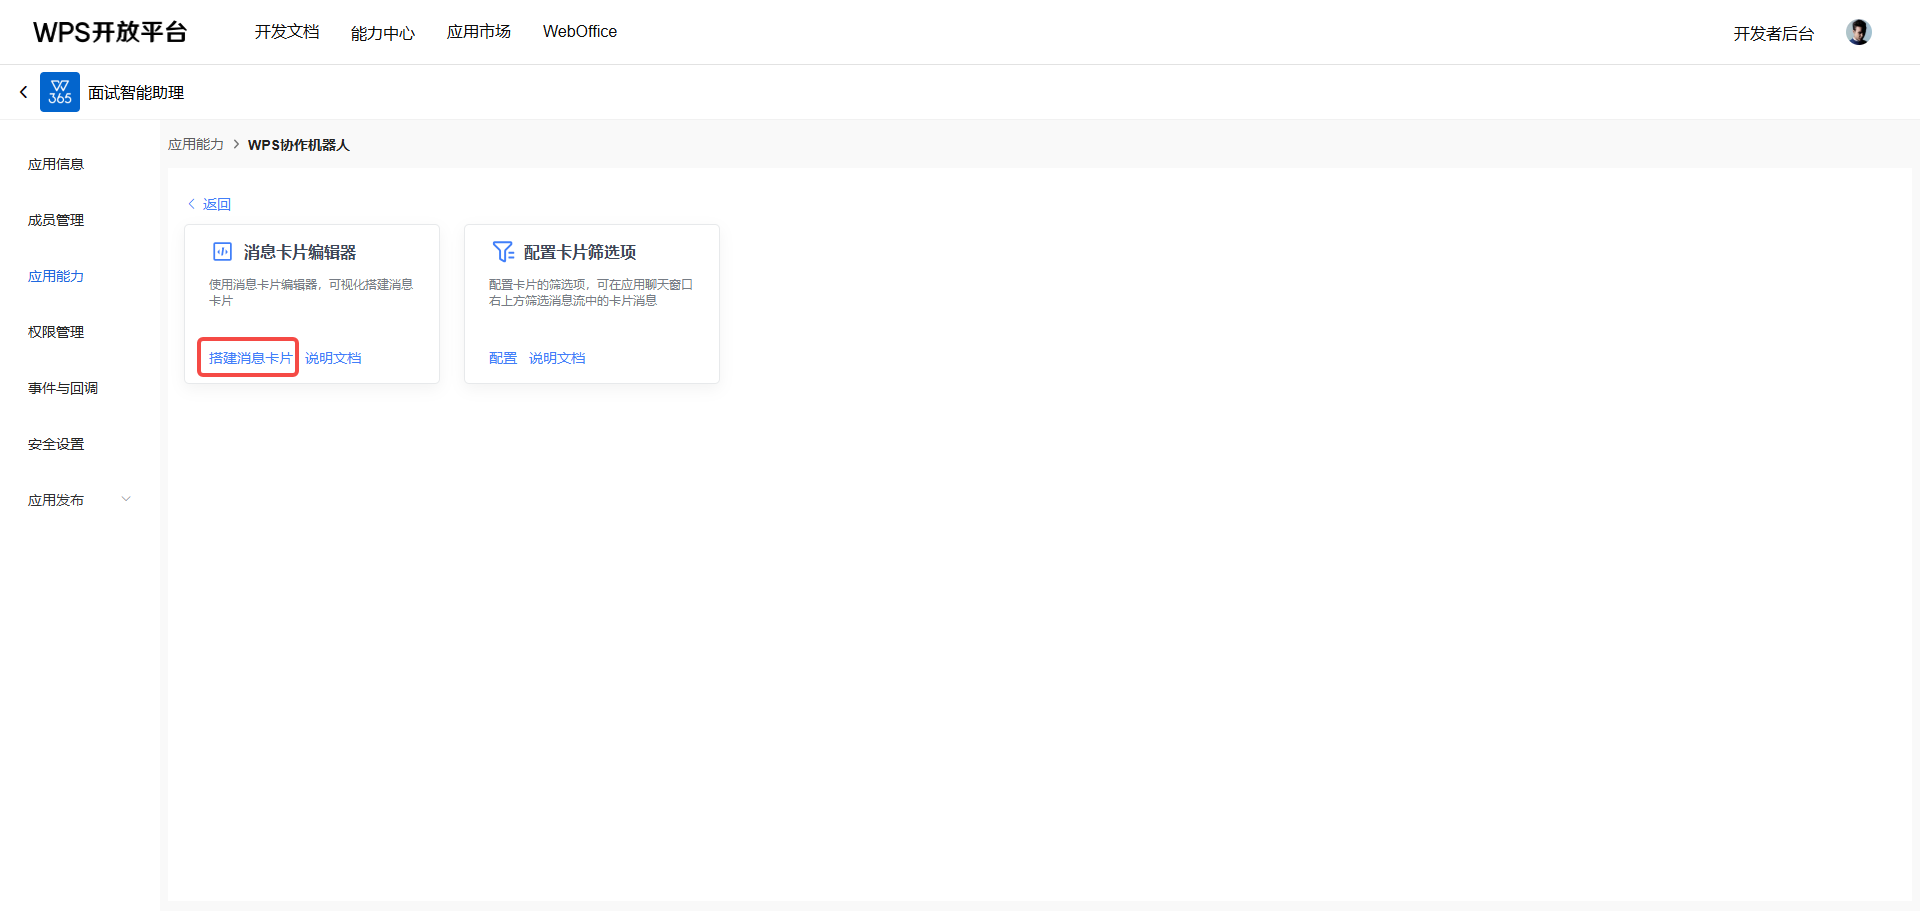Image resolution: width=1920 pixels, height=911 pixels.
Task: Click the 消息卡片编辑器 card icon
Action: pos(222,252)
